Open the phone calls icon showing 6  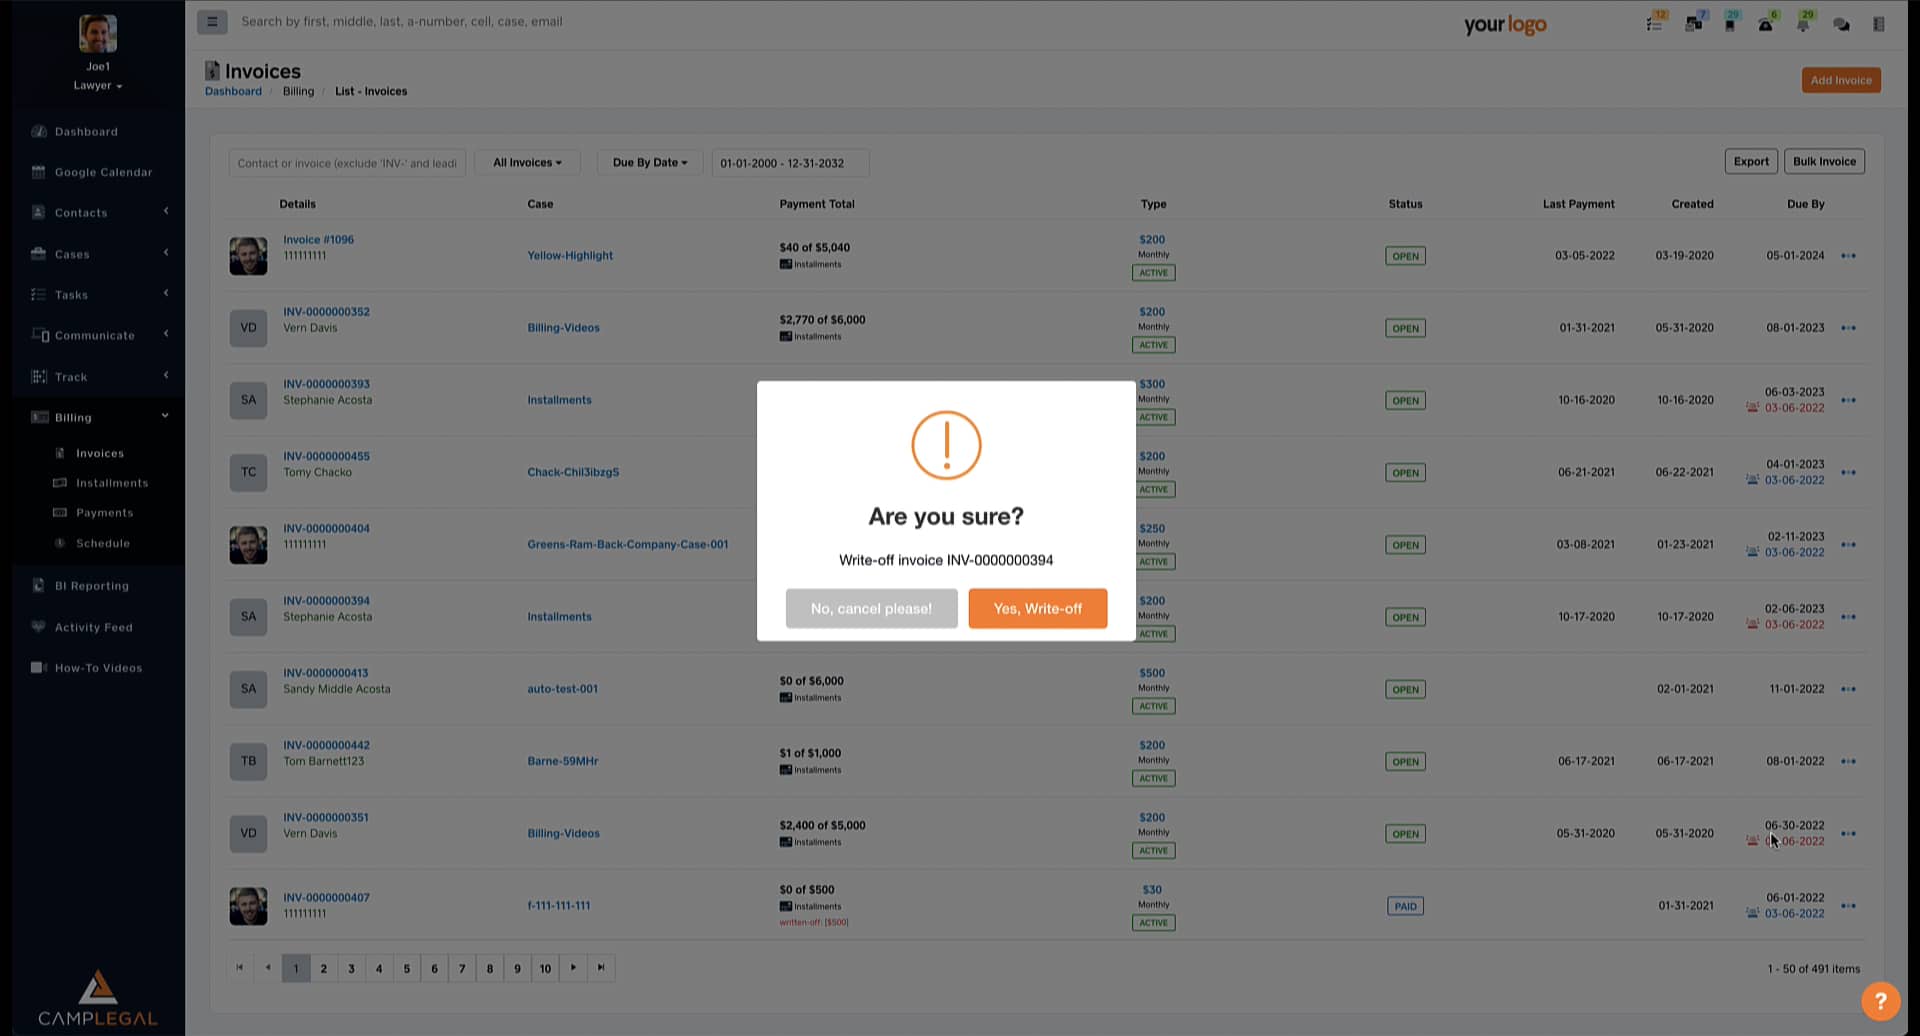click(x=1766, y=25)
